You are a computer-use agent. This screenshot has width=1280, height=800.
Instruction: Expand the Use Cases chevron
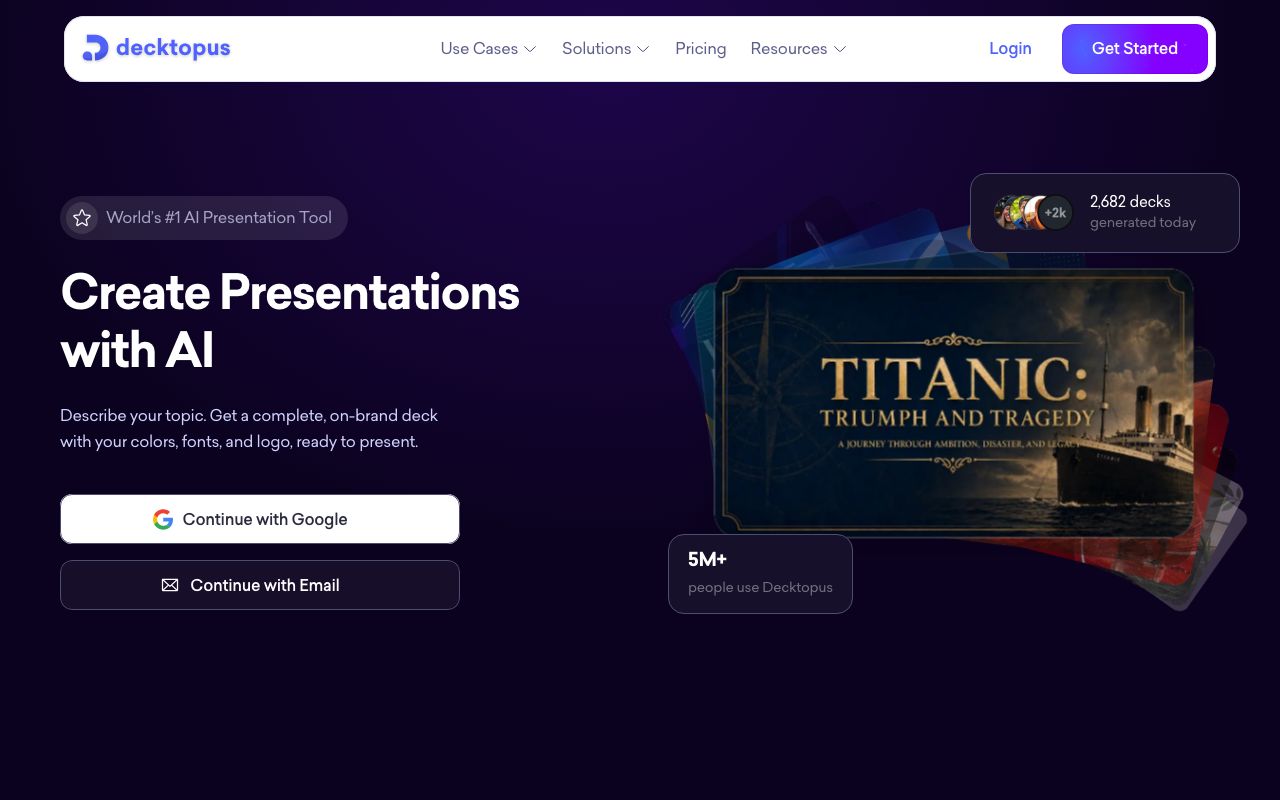click(x=530, y=49)
